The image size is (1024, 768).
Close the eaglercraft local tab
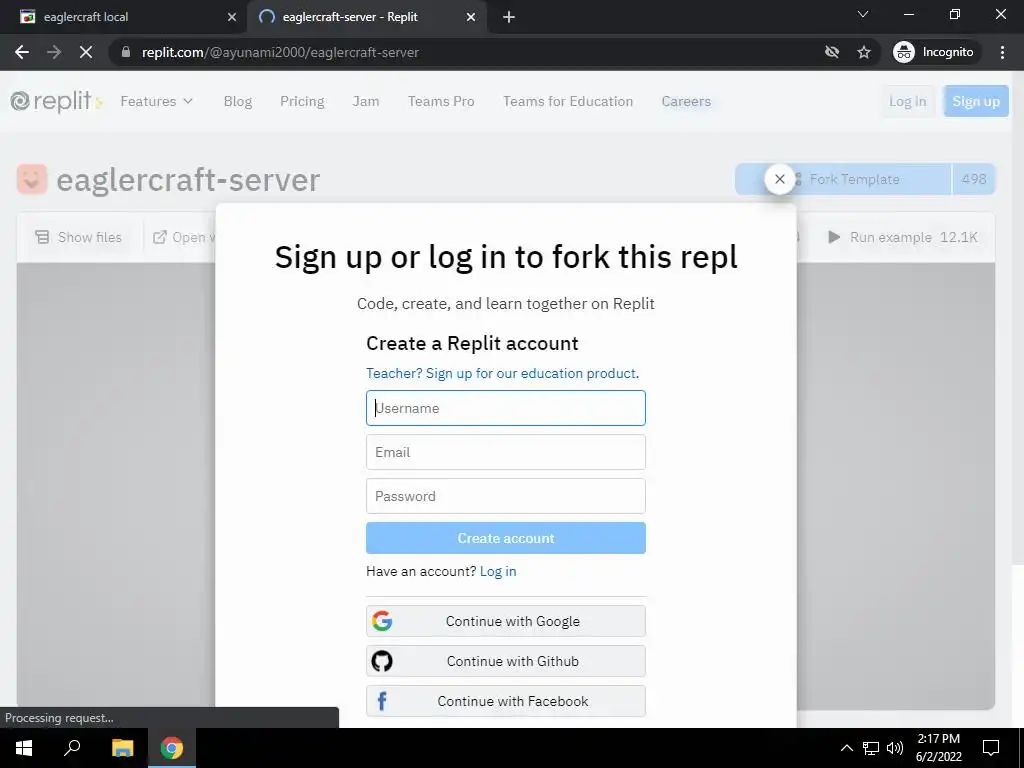[x=231, y=17]
